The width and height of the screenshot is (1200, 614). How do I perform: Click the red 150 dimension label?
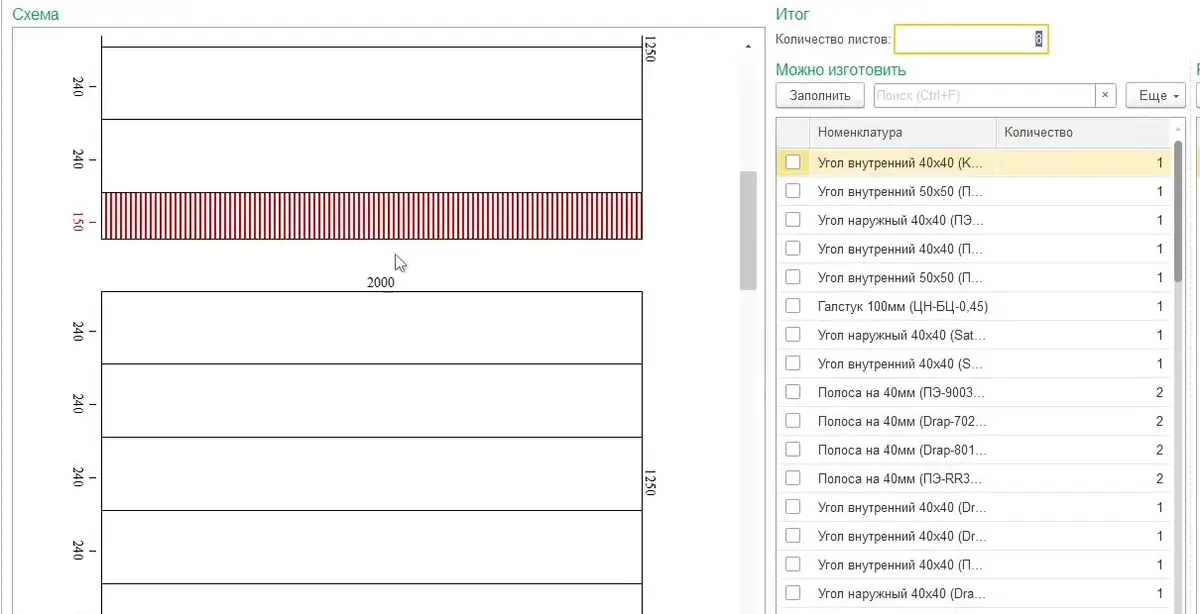pos(78,223)
